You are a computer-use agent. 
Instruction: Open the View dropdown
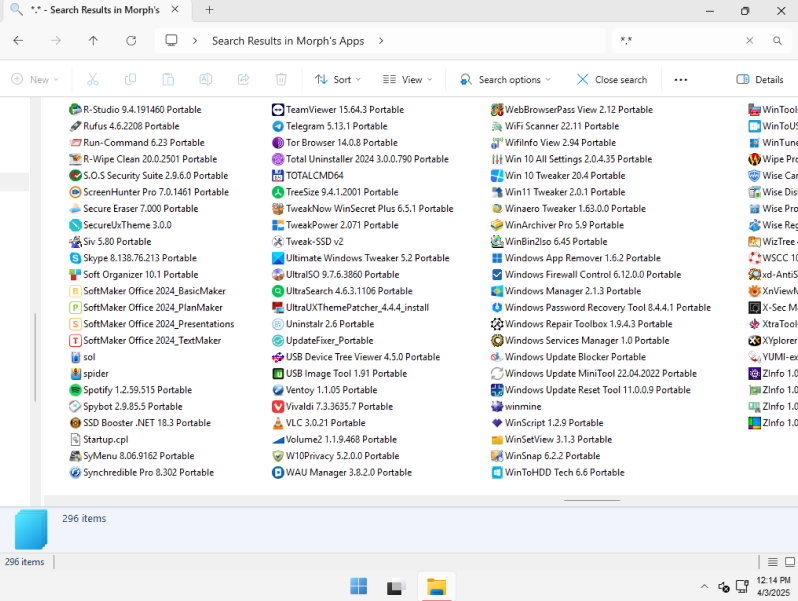pyautogui.click(x=408, y=79)
